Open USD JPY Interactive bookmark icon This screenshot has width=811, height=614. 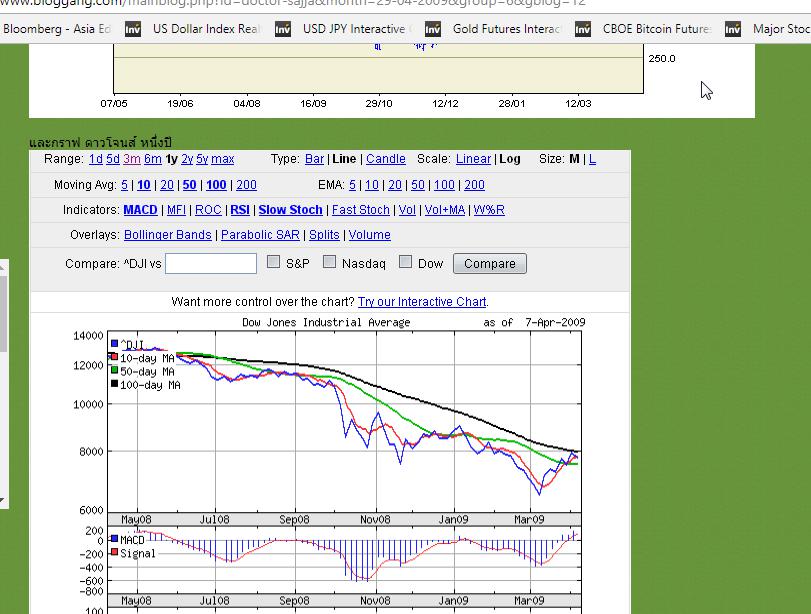coord(282,29)
